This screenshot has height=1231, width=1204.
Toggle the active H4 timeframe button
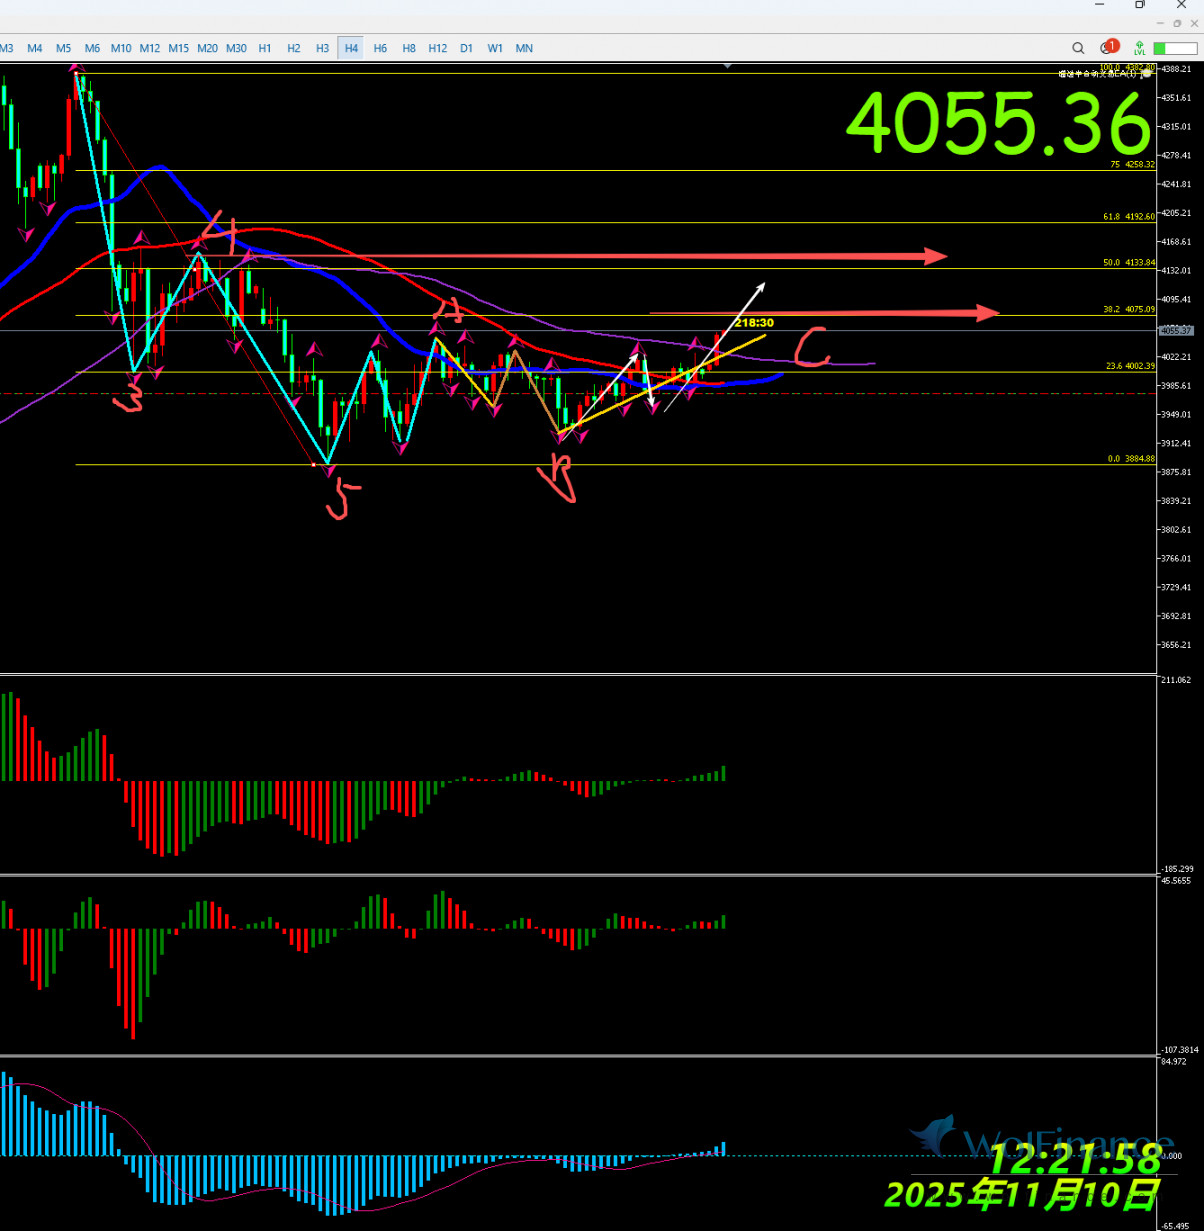(x=351, y=48)
